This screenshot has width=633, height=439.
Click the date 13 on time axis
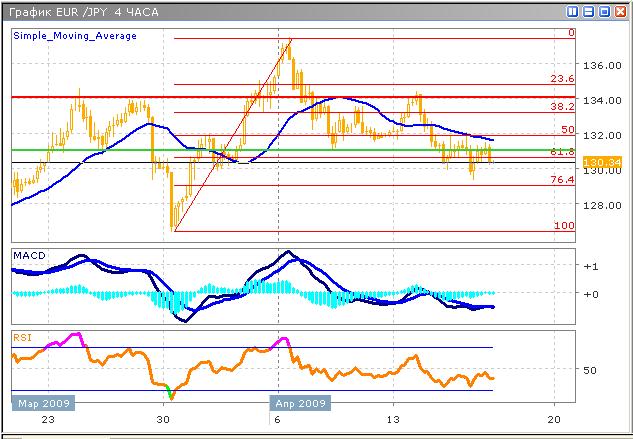pyautogui.click(x=395, y=420)
